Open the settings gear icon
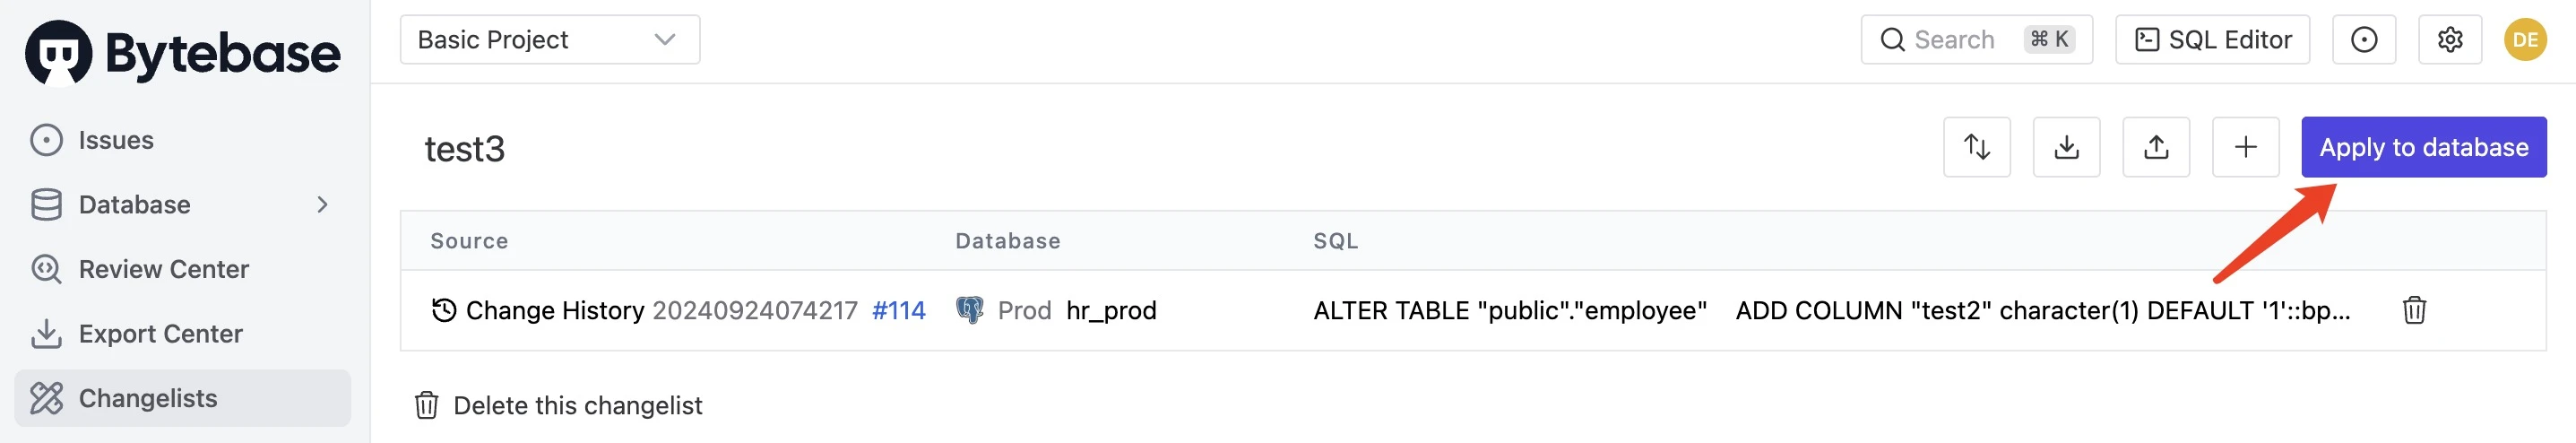This screenshot has width=2576, height=443. (x=2450, y=40)
